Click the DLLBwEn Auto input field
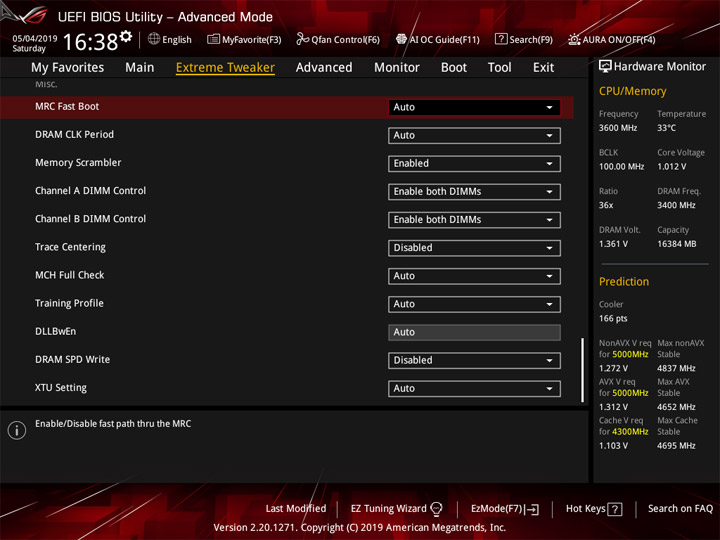Image resolution: width=720 pixels, height=540 pixels. pyautogui.click(x=474, y=332)
